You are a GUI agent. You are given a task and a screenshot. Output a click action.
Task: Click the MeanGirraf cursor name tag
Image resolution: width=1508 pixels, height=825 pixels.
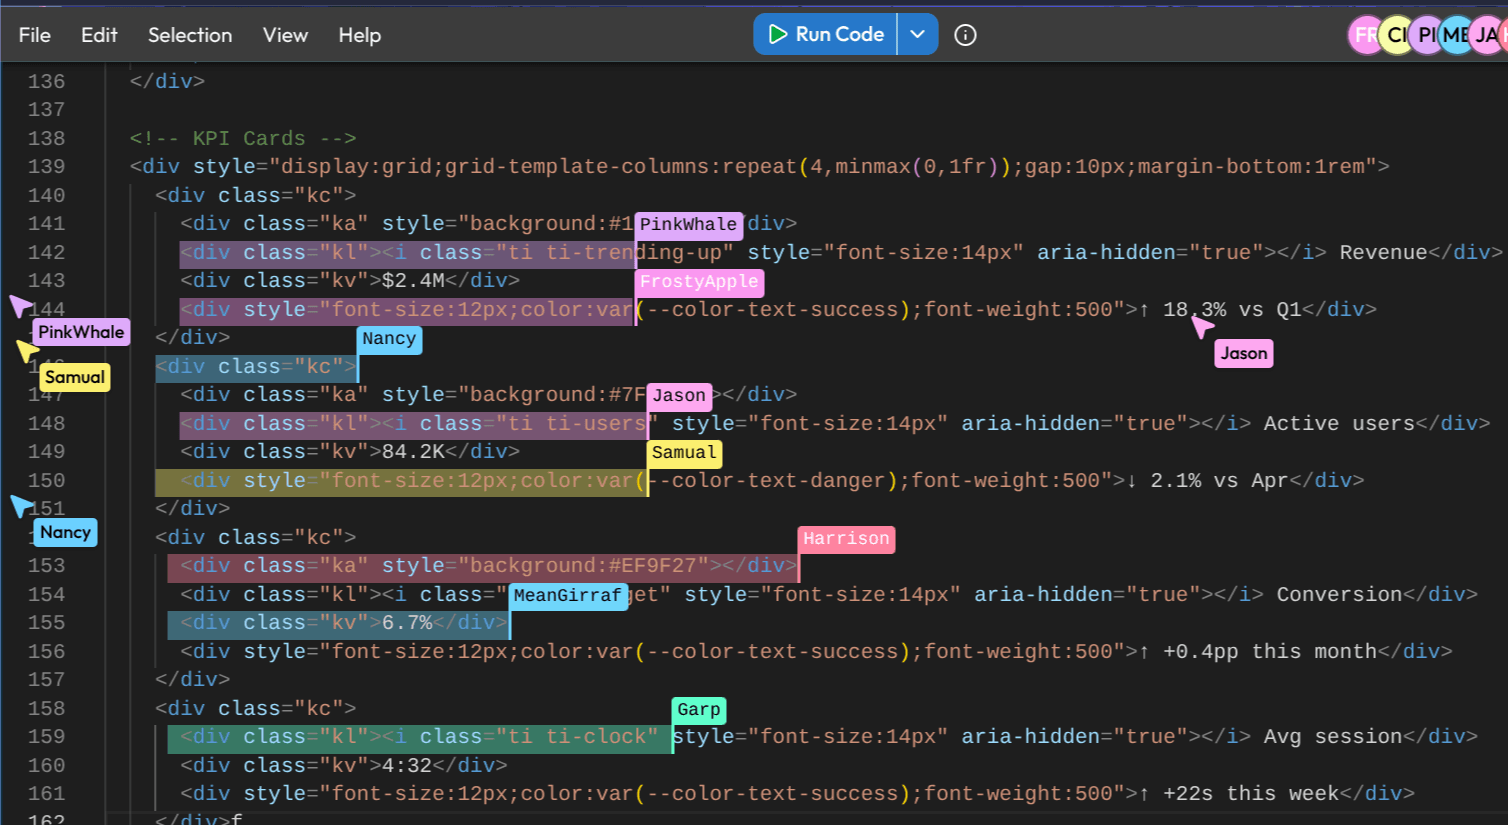coord(568,596)
